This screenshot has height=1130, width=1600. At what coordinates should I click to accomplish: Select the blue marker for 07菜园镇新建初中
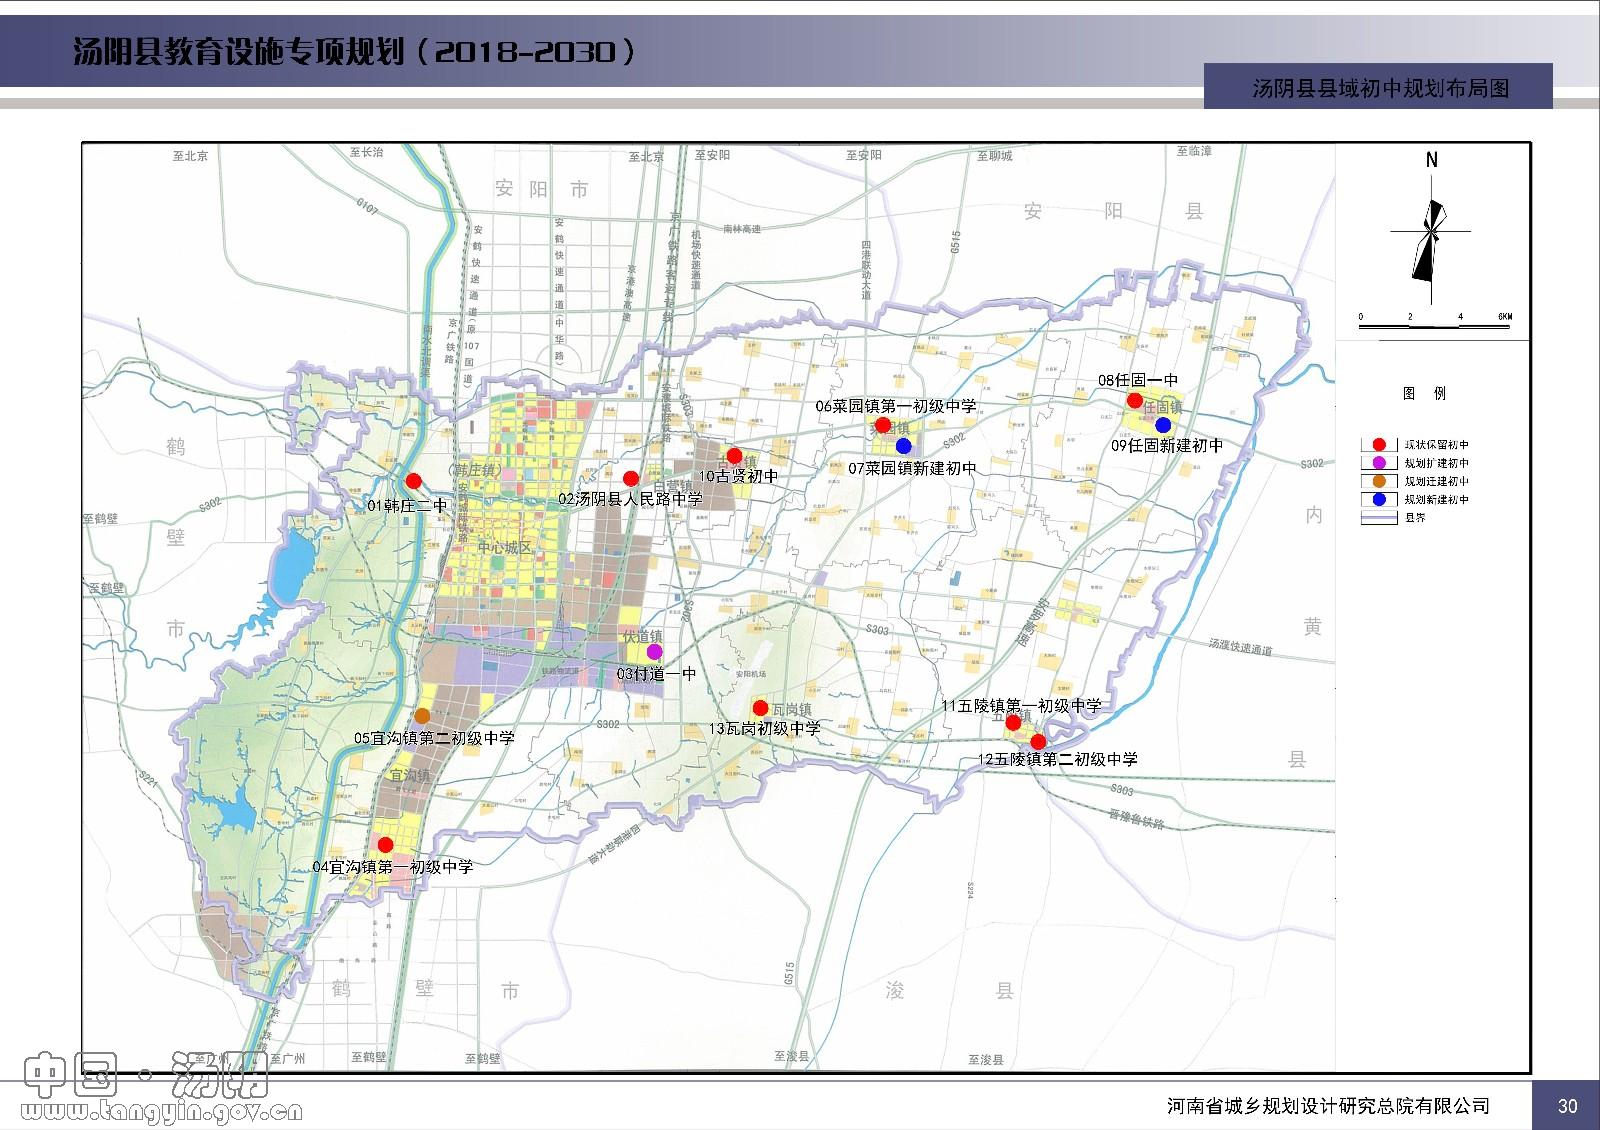[x=904, y=445]
